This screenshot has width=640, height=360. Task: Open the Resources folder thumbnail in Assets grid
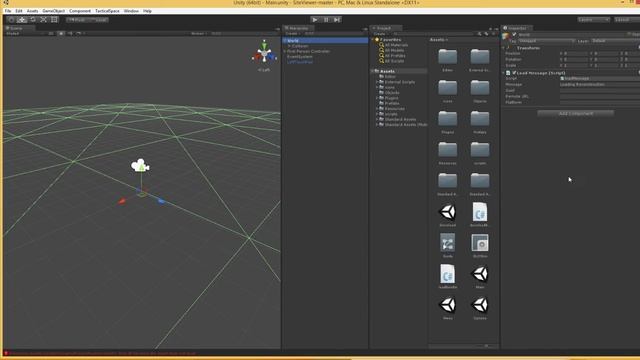pyautogui.click(x=447, y=149)
